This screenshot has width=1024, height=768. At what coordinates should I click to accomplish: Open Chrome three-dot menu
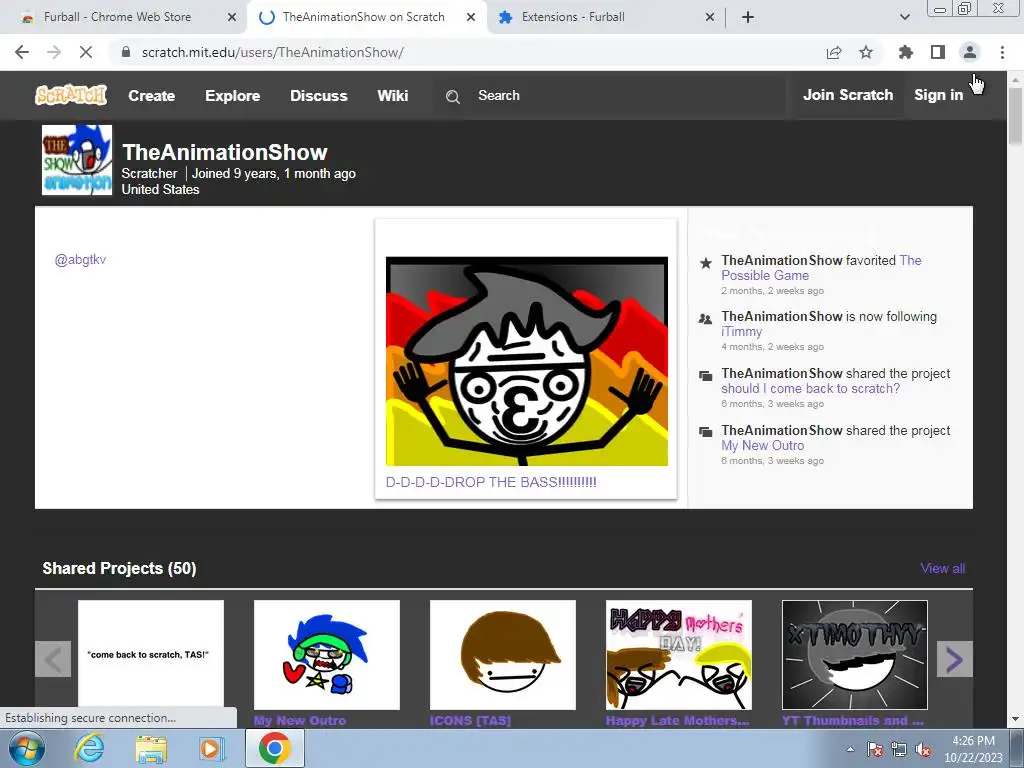[1002, 52]
